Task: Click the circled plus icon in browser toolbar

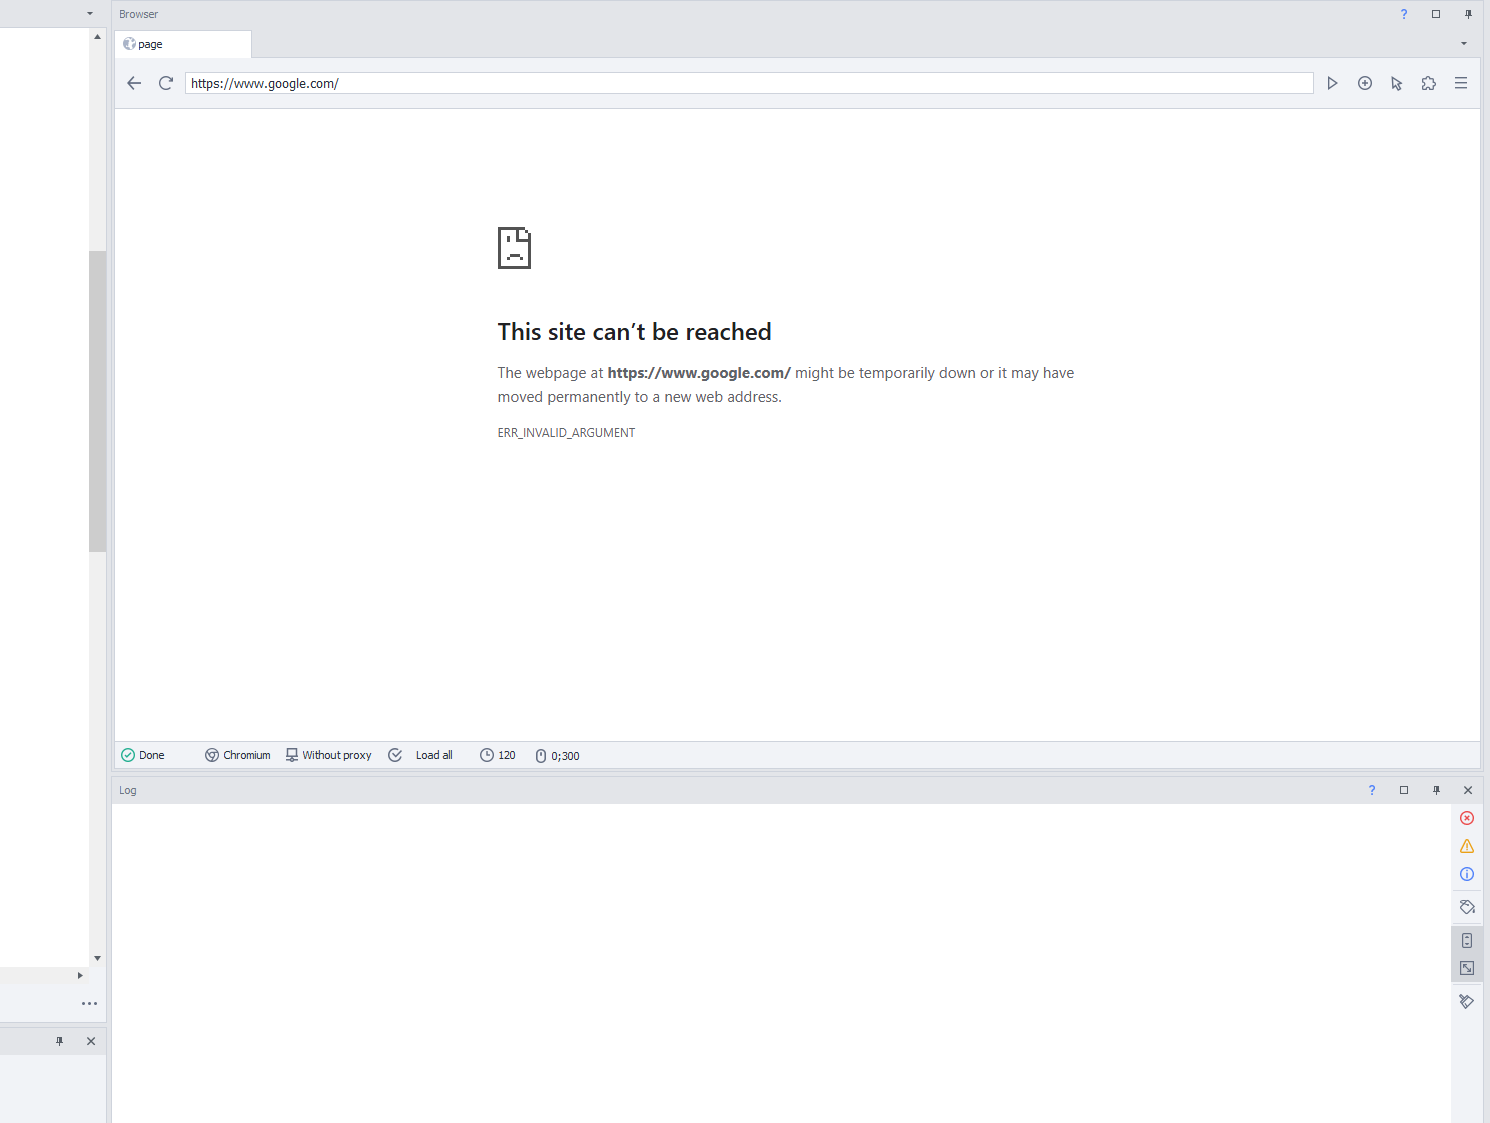Action: [1365, 83]
